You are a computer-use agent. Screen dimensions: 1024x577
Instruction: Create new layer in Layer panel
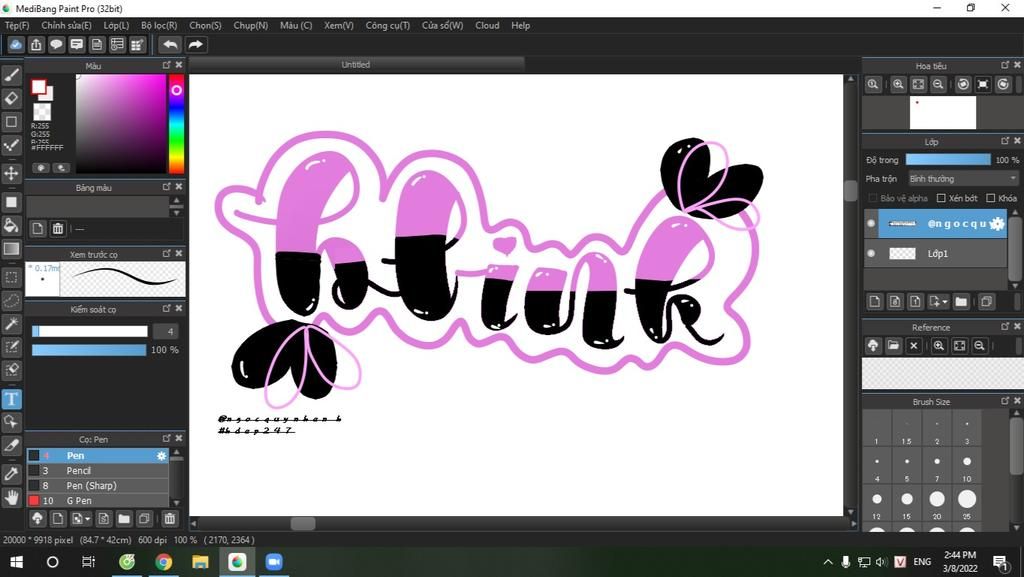coord(875,301)
